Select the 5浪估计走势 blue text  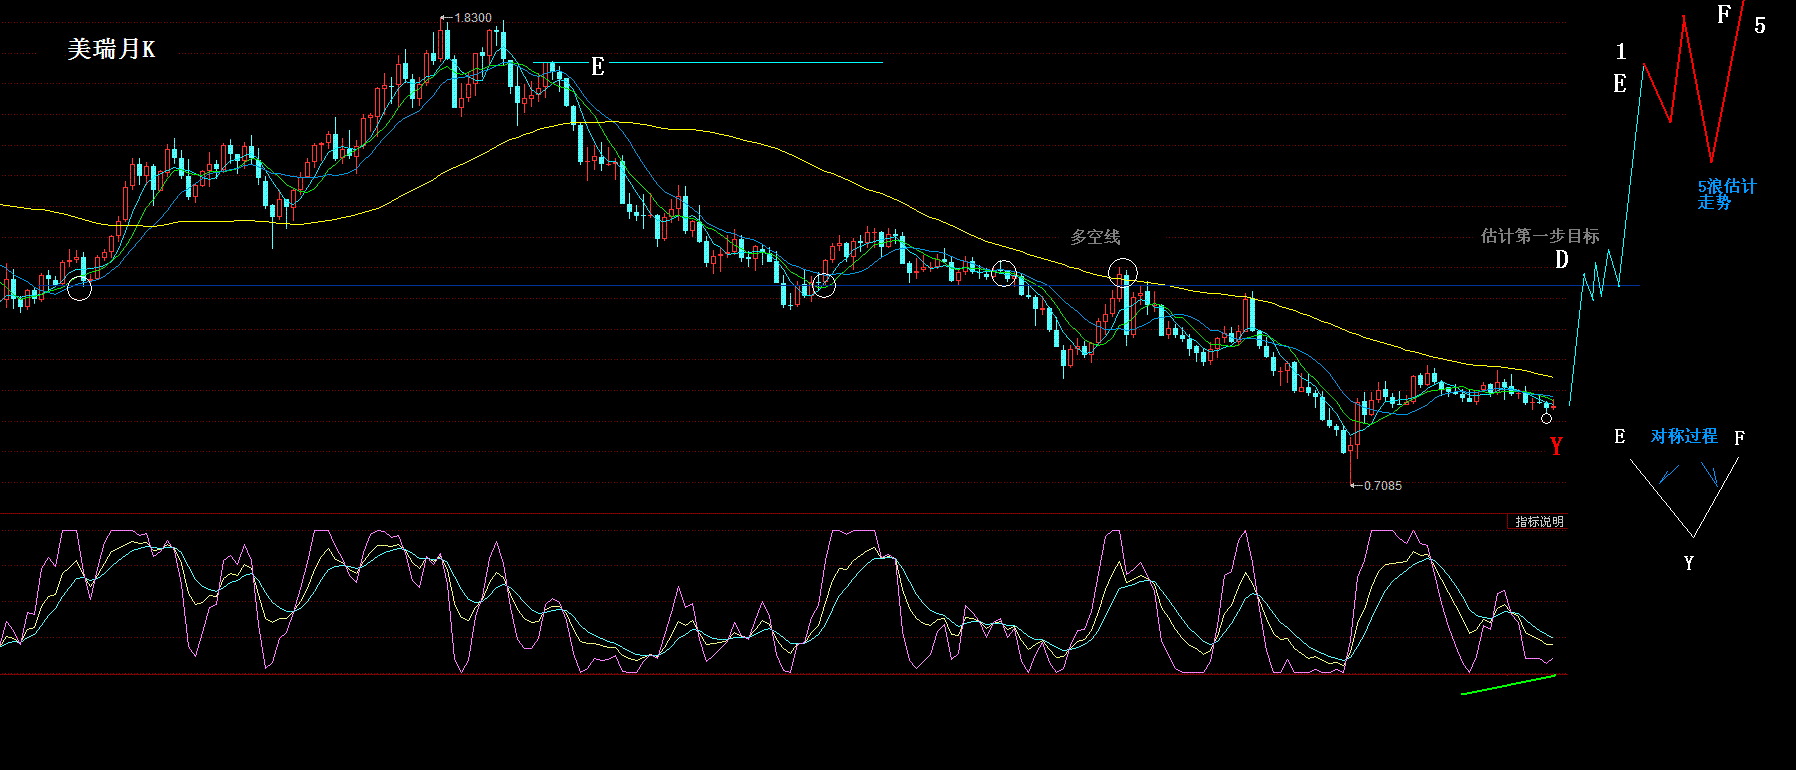click(1726, 194)
